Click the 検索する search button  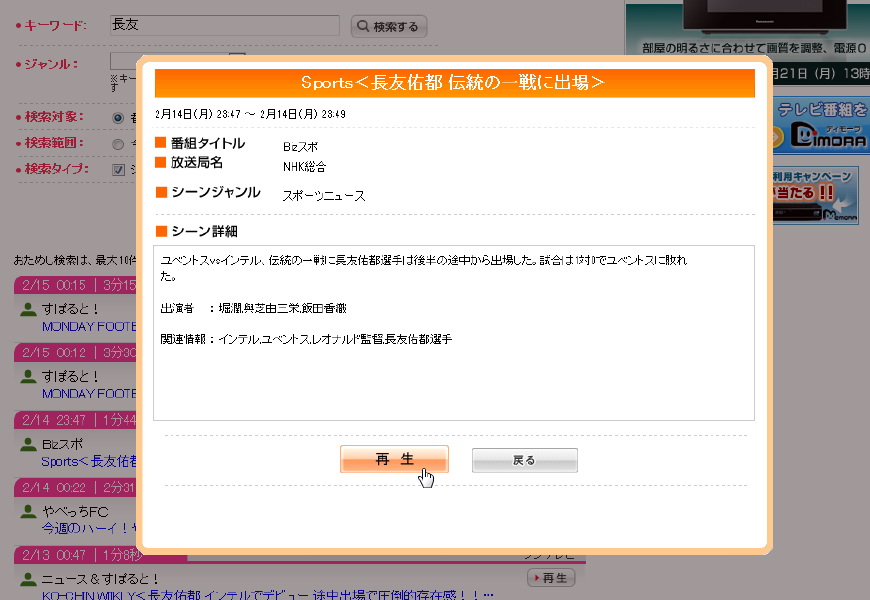tap(389, 27)
